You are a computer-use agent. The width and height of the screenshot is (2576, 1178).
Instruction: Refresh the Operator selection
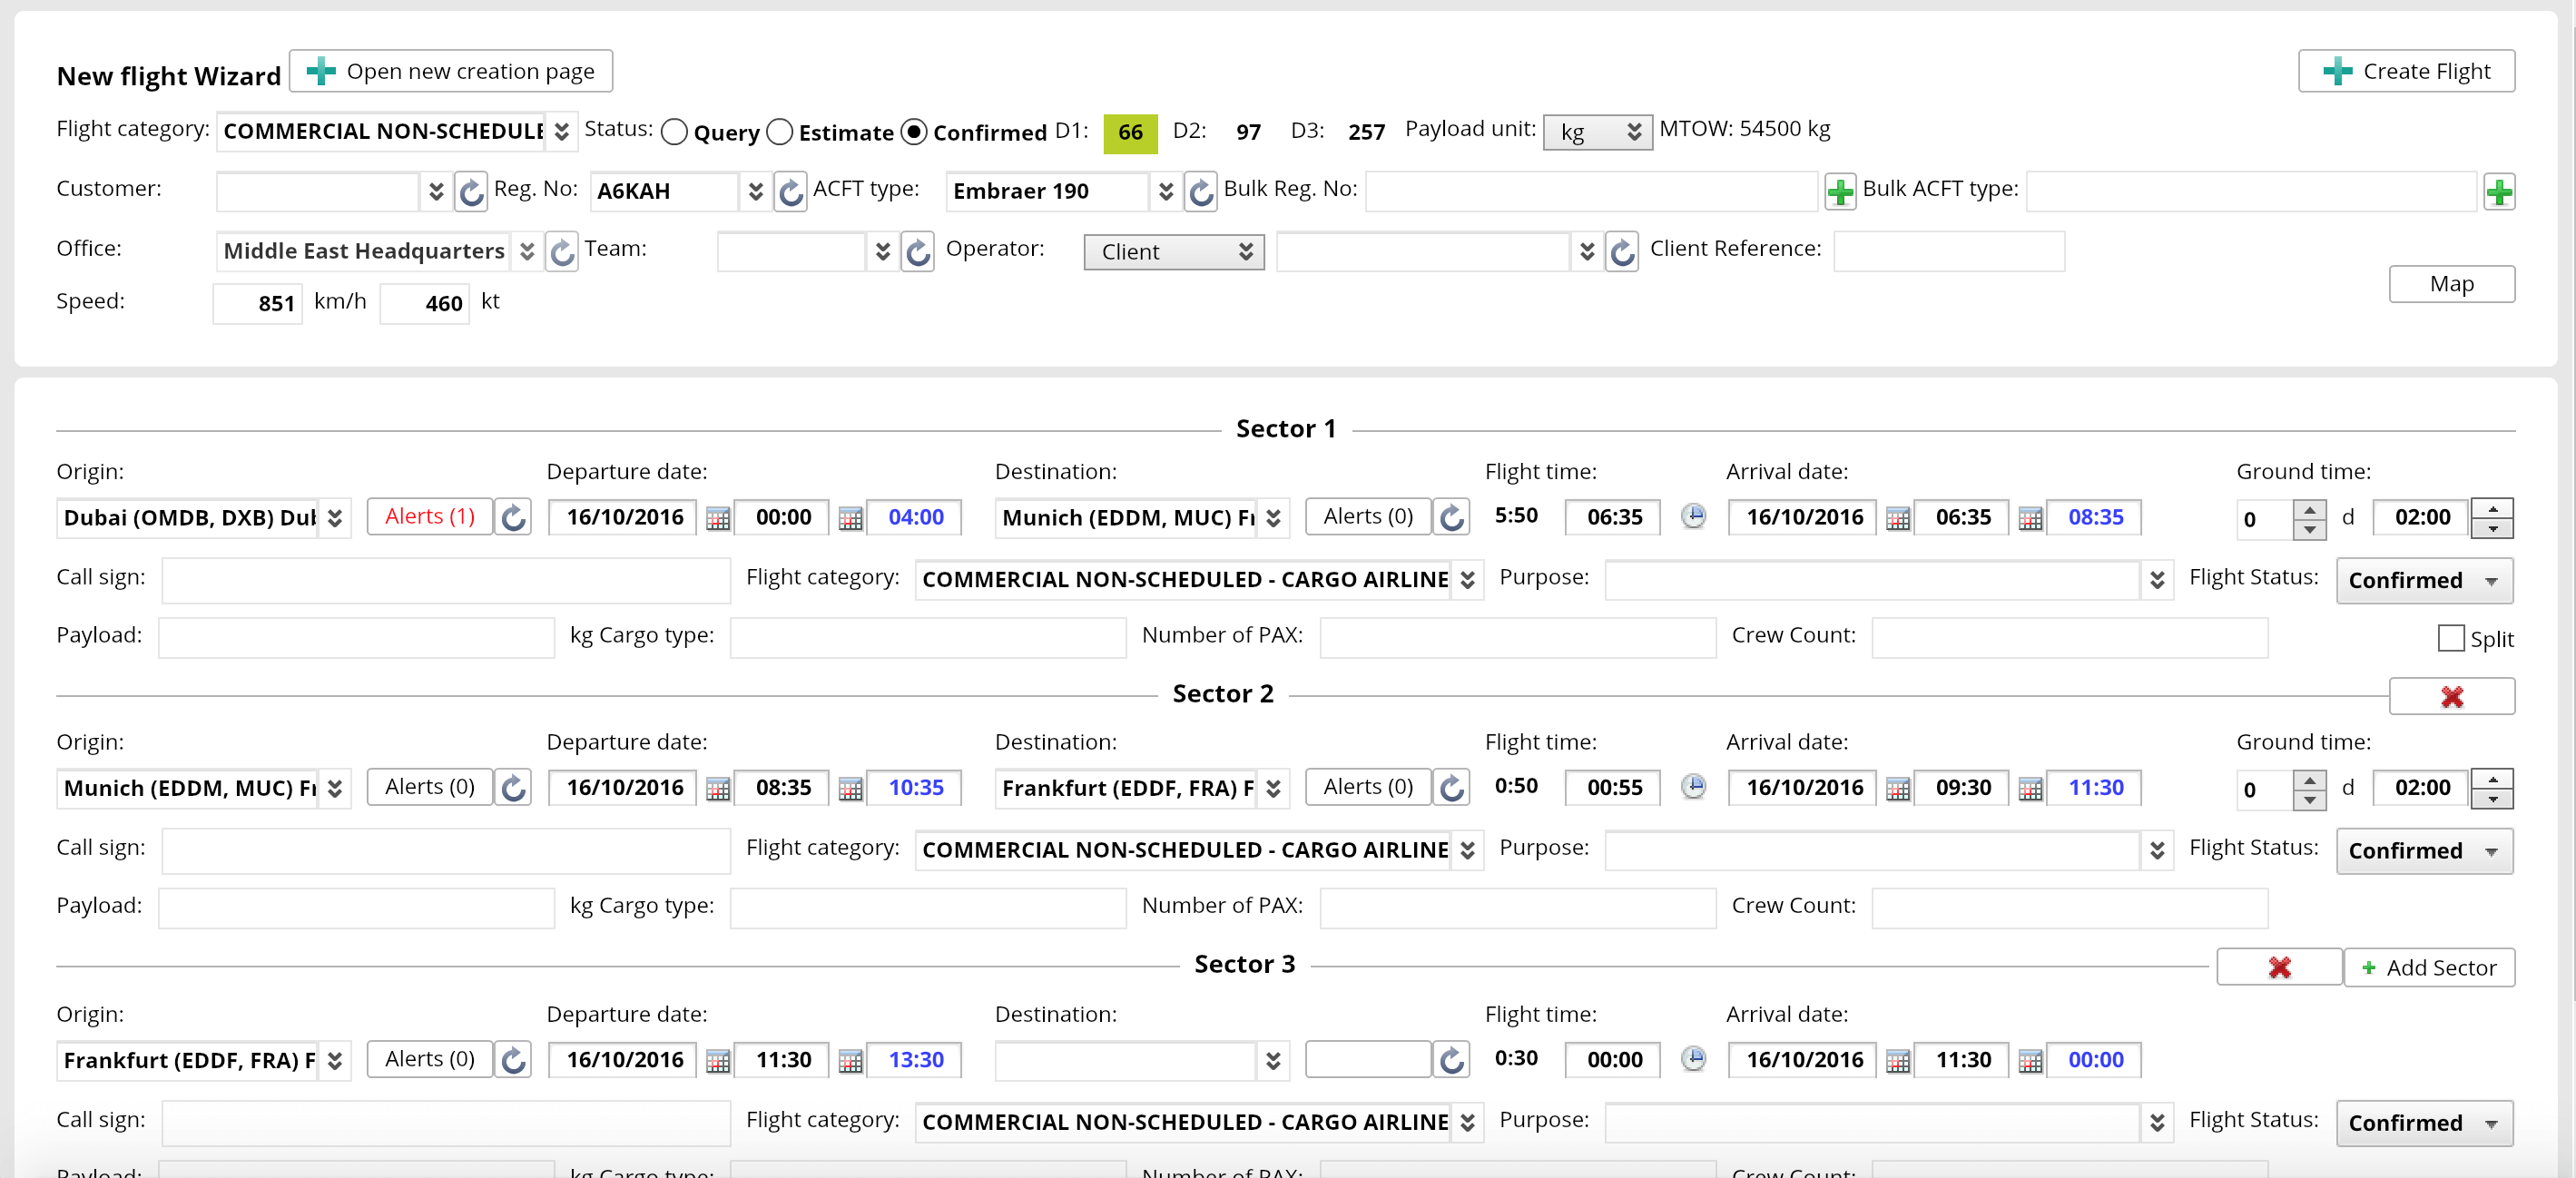pyautogui.click(x=1621, y=252)
